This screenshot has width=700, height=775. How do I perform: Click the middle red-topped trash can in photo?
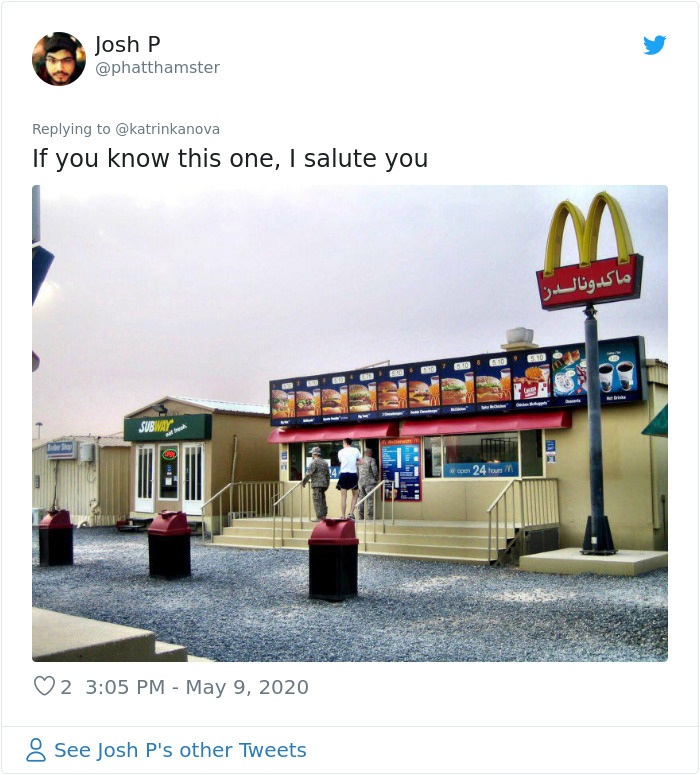pyautogui.click(x=170, y=545)
